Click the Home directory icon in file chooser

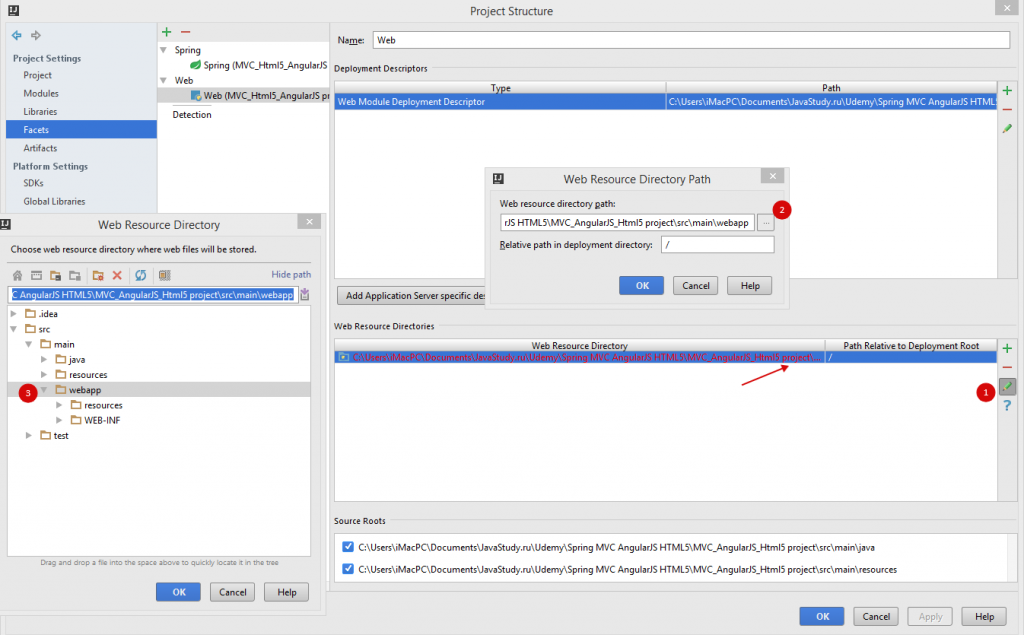click(x=17, y=275)
